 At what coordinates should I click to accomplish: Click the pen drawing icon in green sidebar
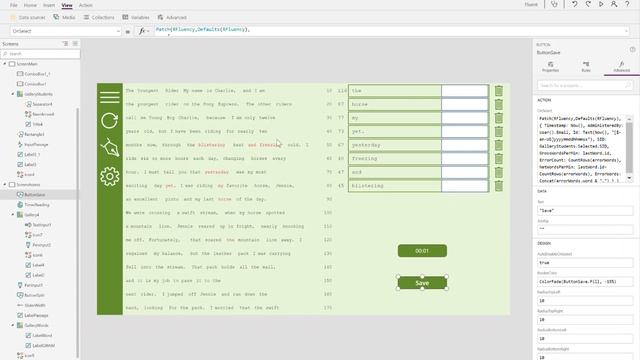click(x=110, y=148)
